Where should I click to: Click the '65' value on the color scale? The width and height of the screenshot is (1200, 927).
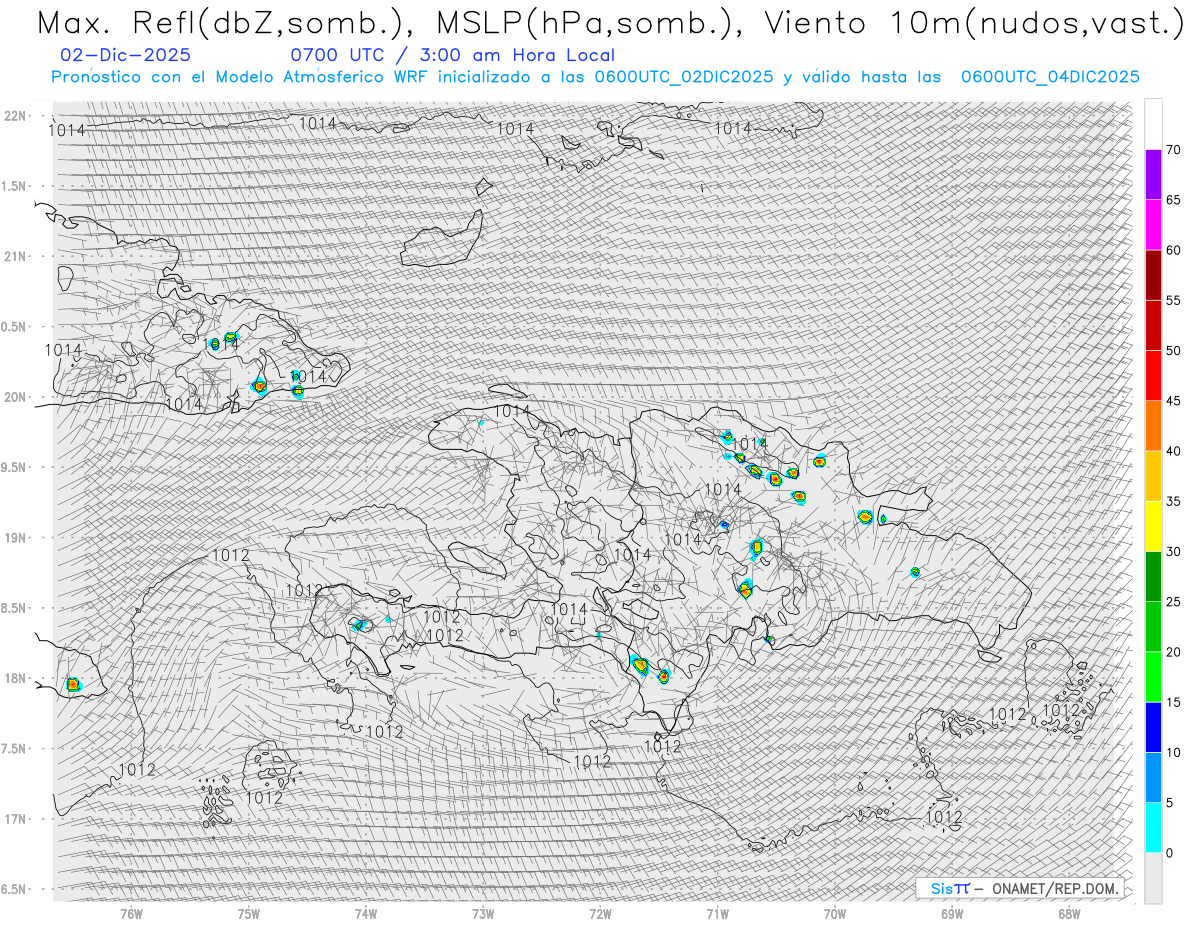[x=1173, y=200]
